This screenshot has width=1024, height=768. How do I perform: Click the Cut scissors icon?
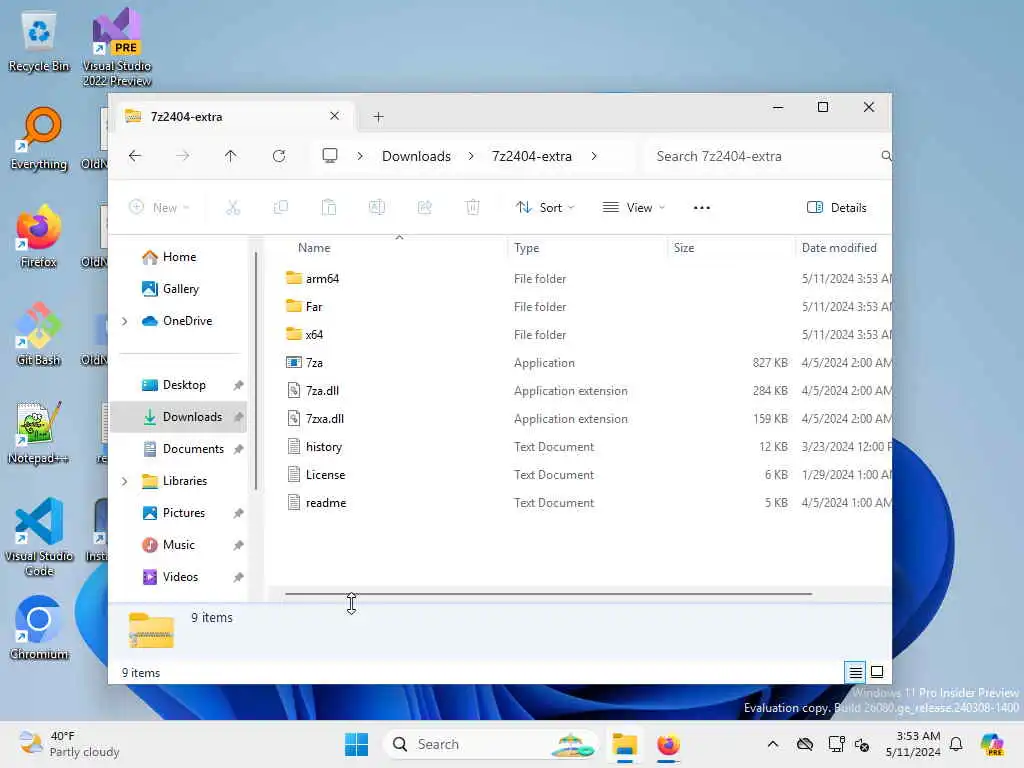[x=233, y=208]
